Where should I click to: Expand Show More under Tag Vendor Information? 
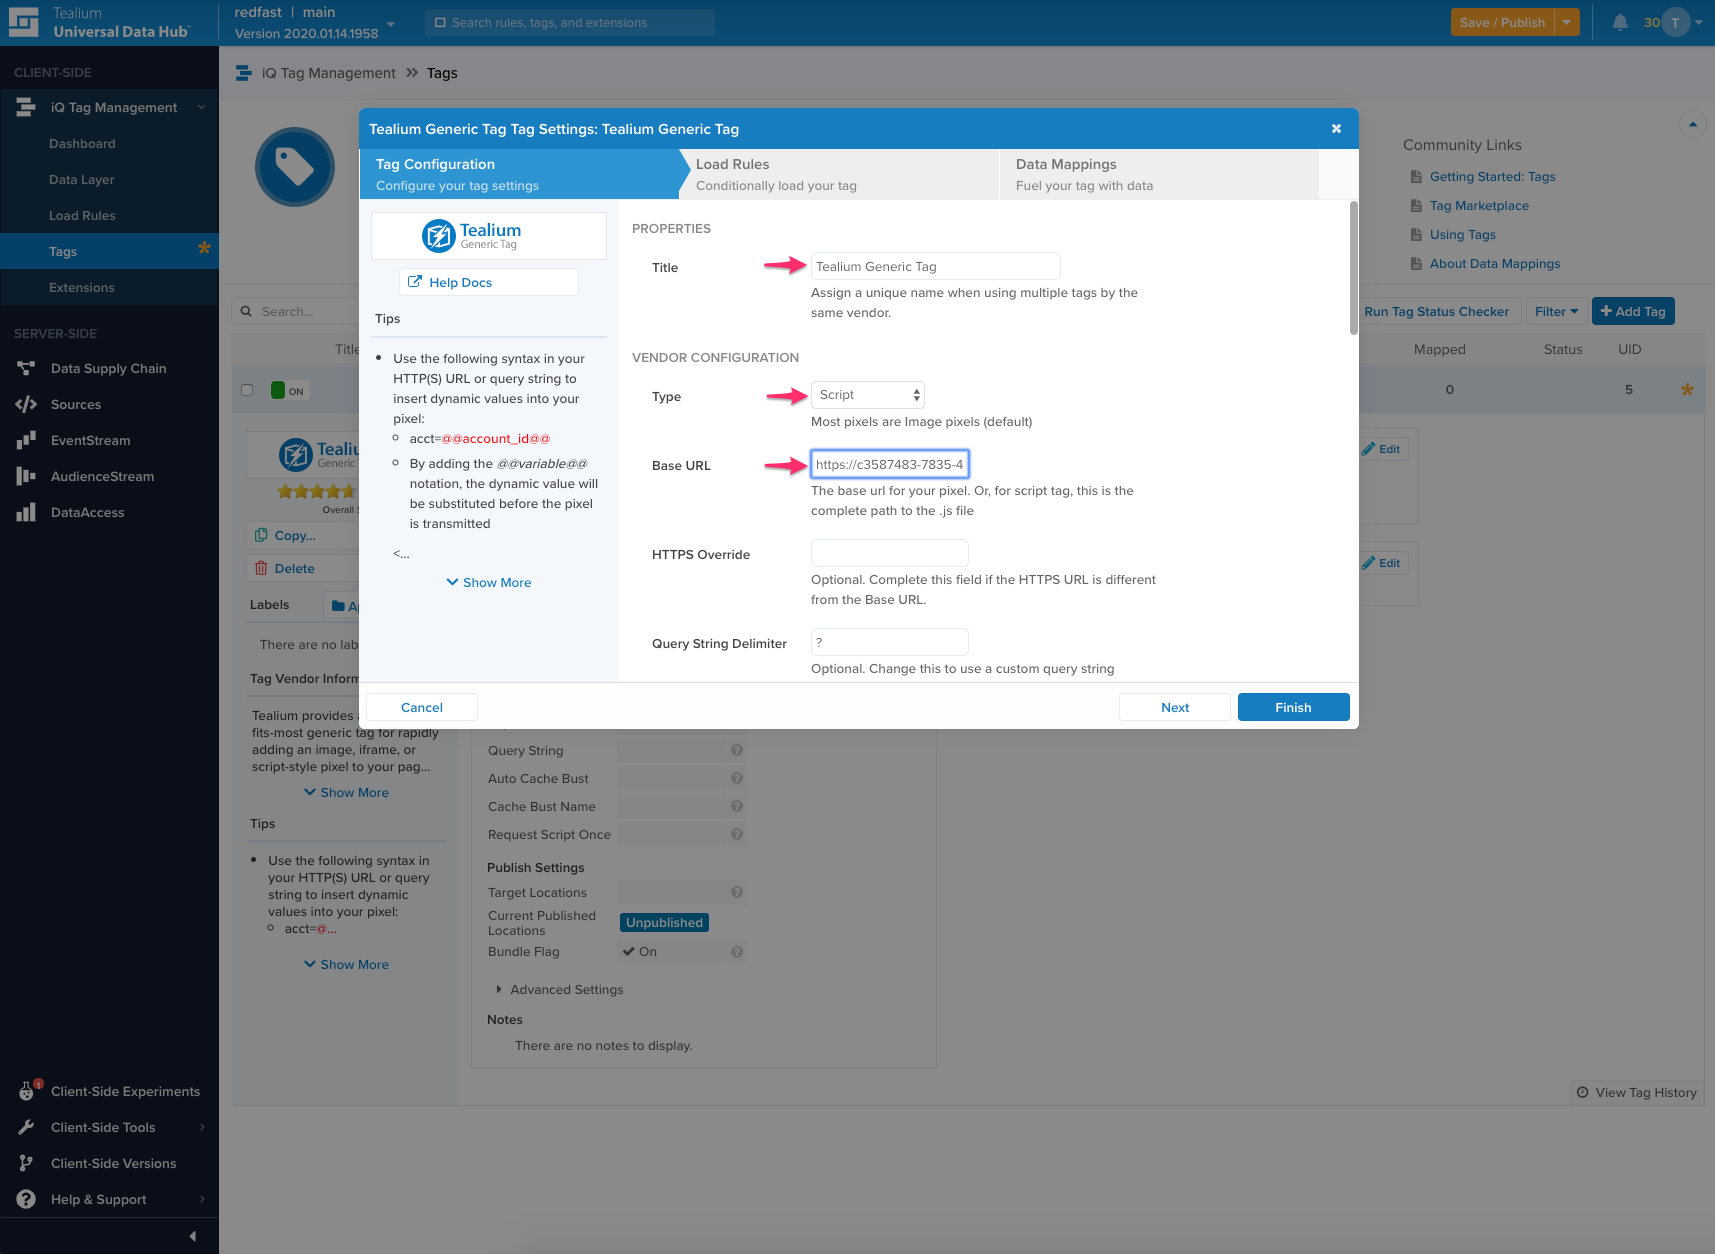click(346, 793)
